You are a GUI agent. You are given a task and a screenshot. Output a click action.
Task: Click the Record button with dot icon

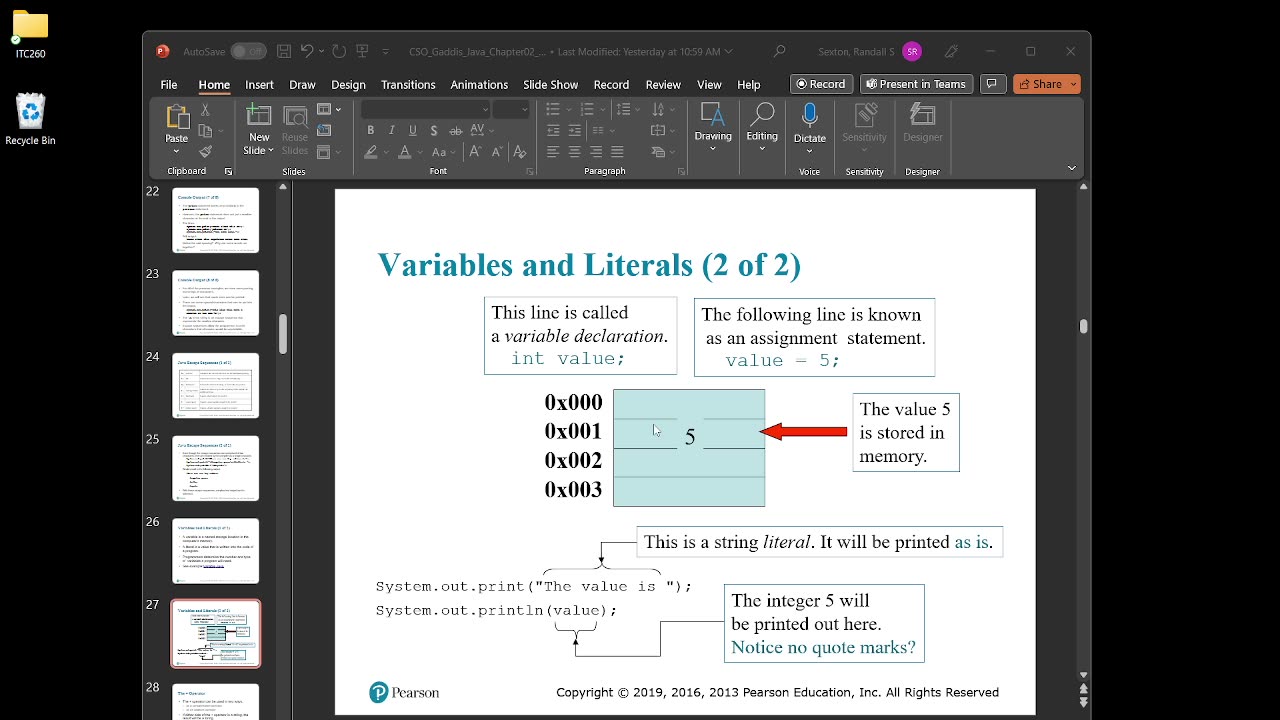tap(821, 84)
